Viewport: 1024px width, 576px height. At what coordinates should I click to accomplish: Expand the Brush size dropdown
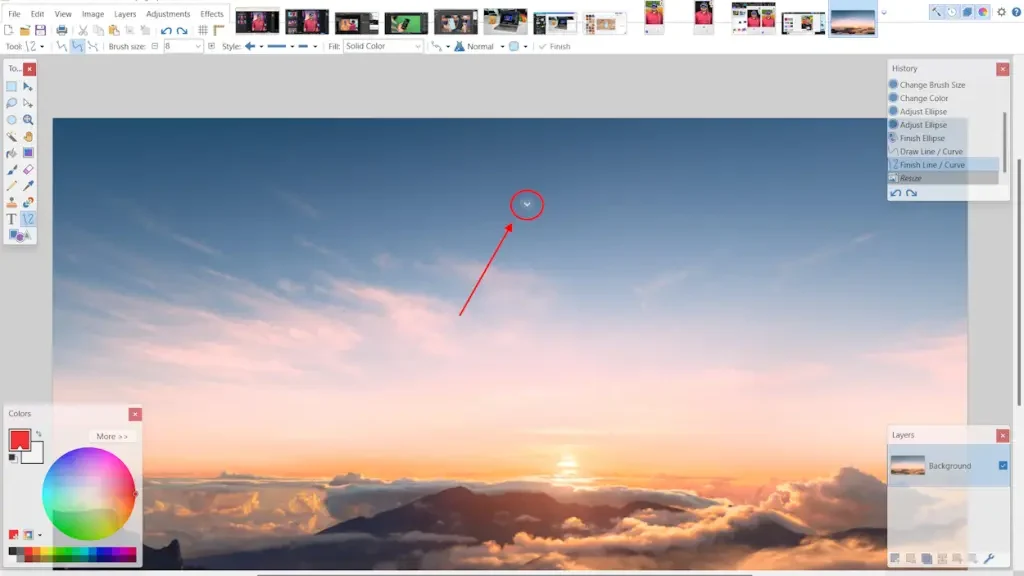[x=197, y=47]
